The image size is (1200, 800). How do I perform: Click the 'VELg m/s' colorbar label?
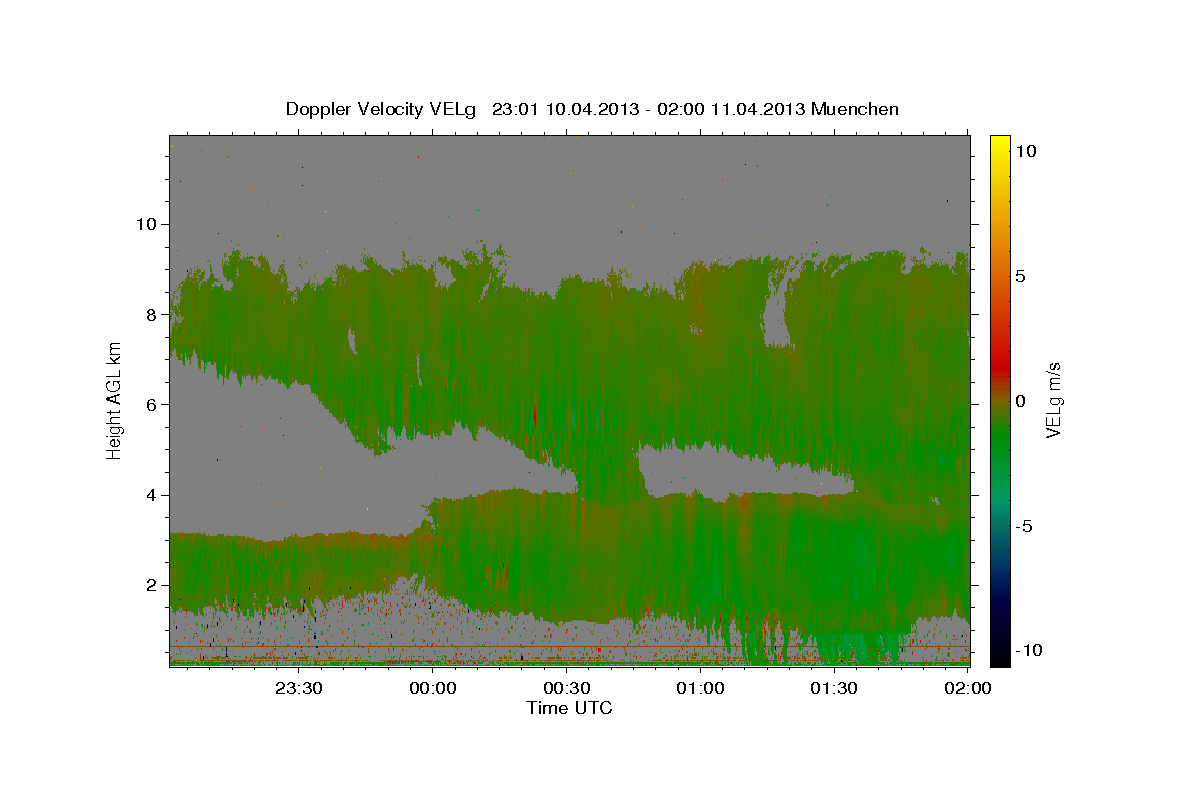click(x=1053, y=400)
